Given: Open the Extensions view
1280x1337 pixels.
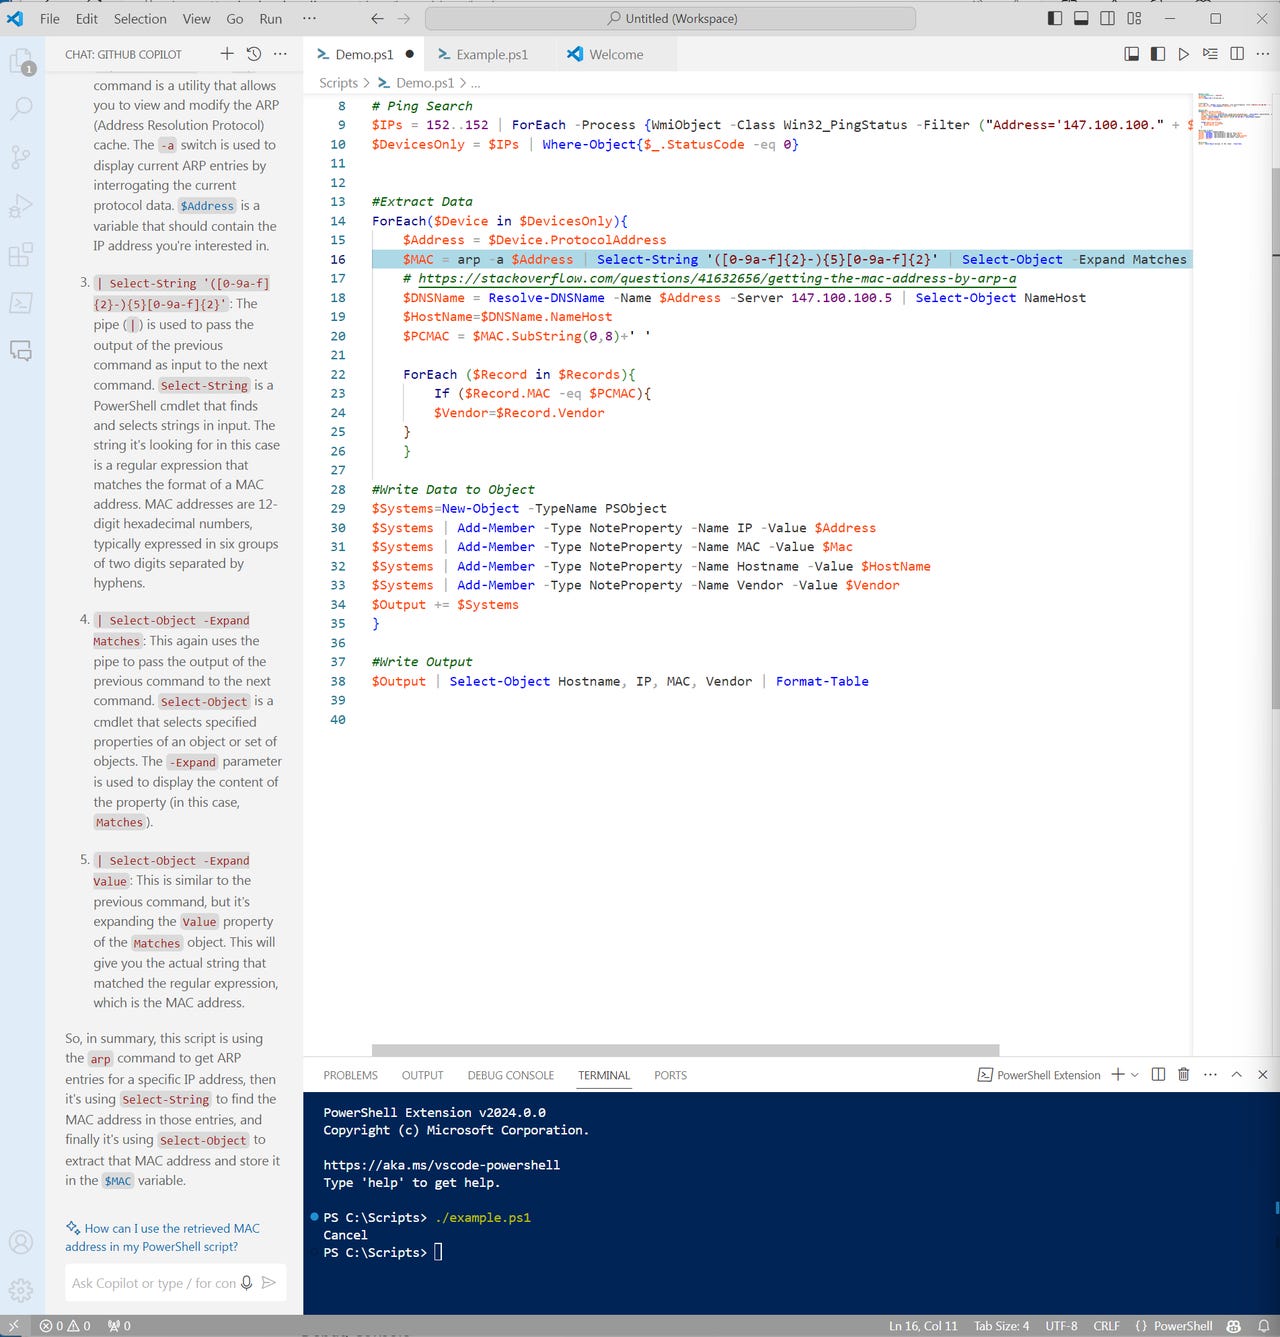Looking at the screenshot, I should tap(21, 255).
